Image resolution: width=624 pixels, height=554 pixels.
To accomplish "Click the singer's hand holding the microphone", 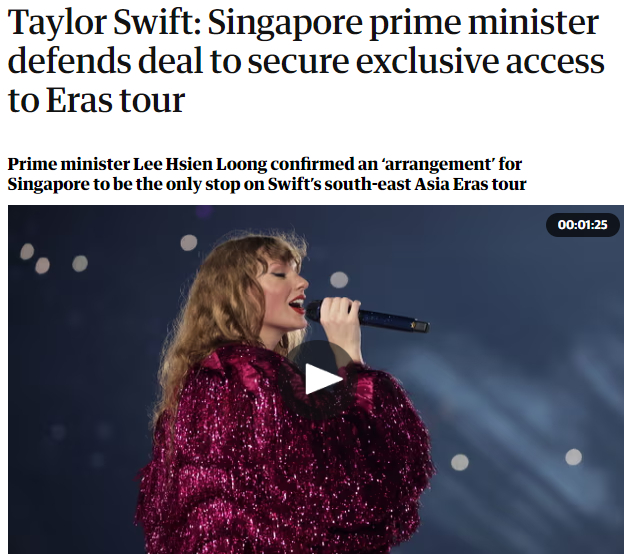I will coord(338,322).
